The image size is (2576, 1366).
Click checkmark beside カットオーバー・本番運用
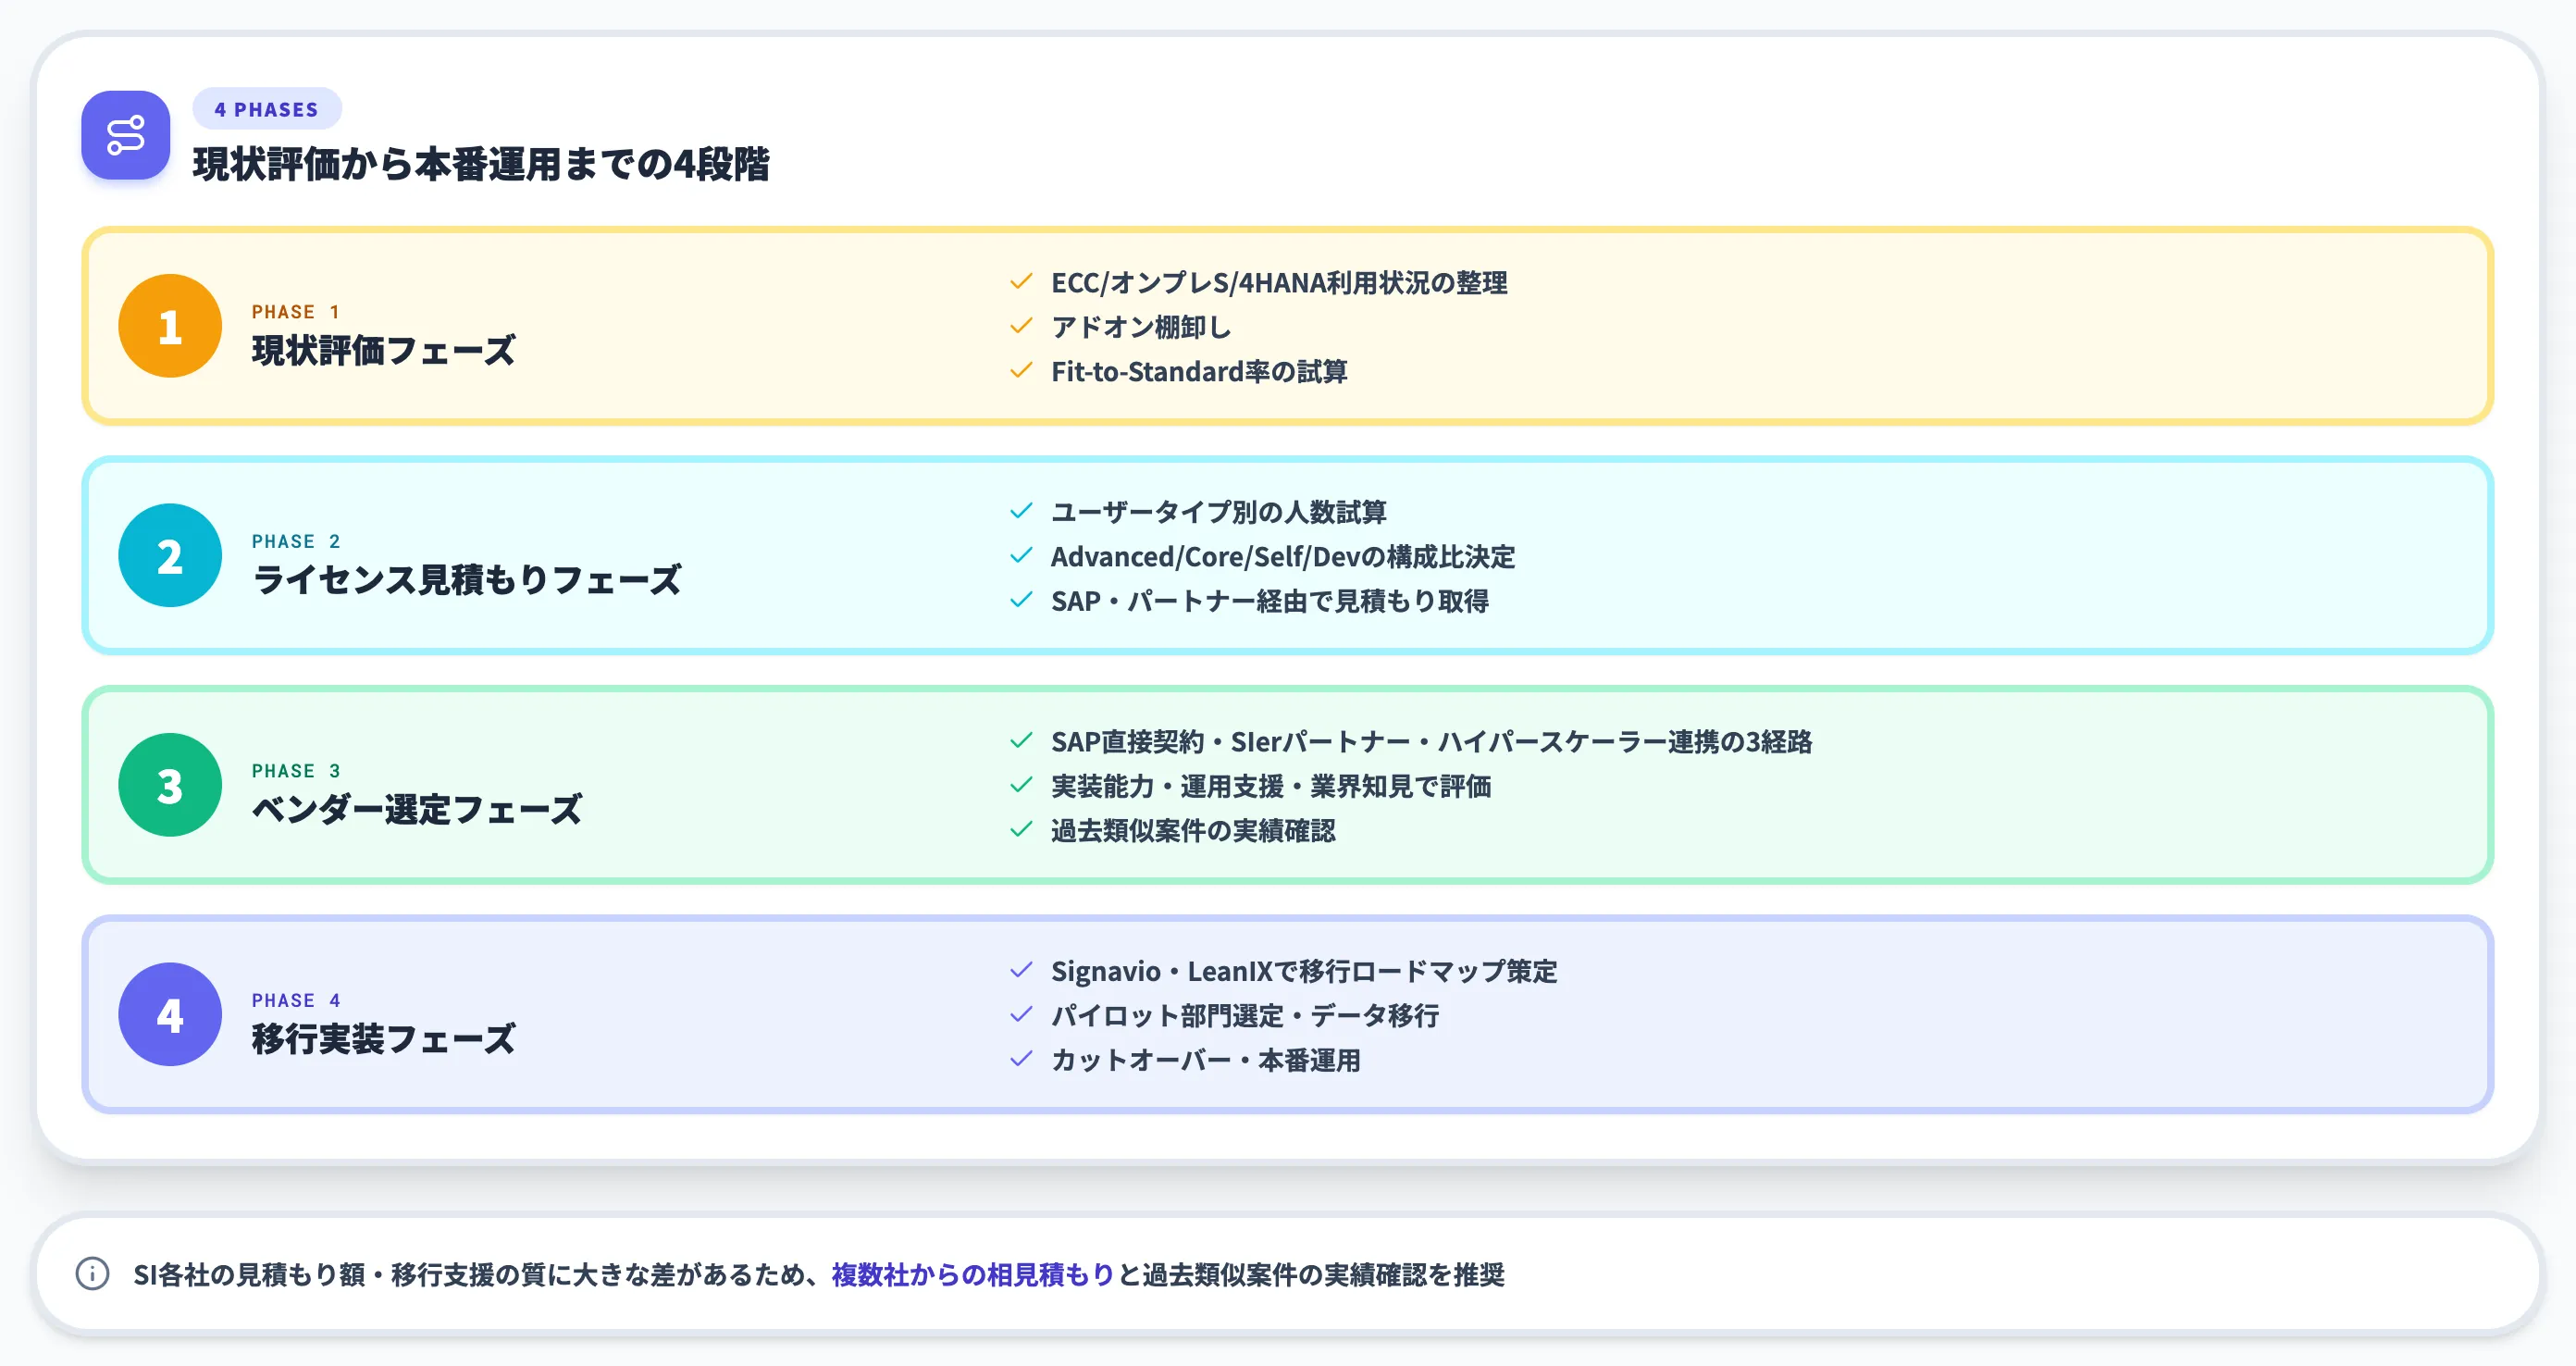pos(1021,1059)
